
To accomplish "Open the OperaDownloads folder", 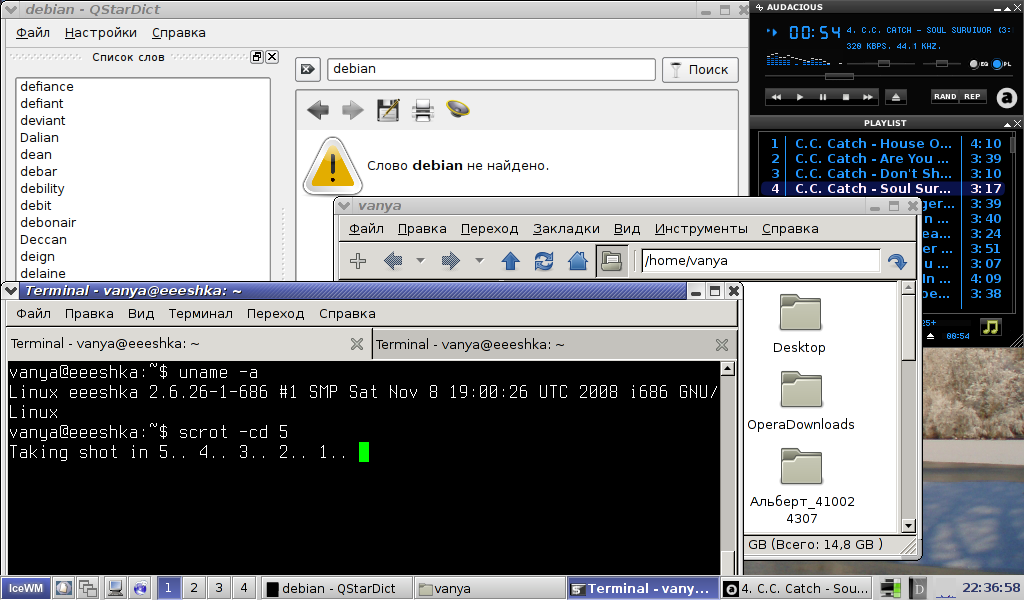I will [x=800, y=400].
